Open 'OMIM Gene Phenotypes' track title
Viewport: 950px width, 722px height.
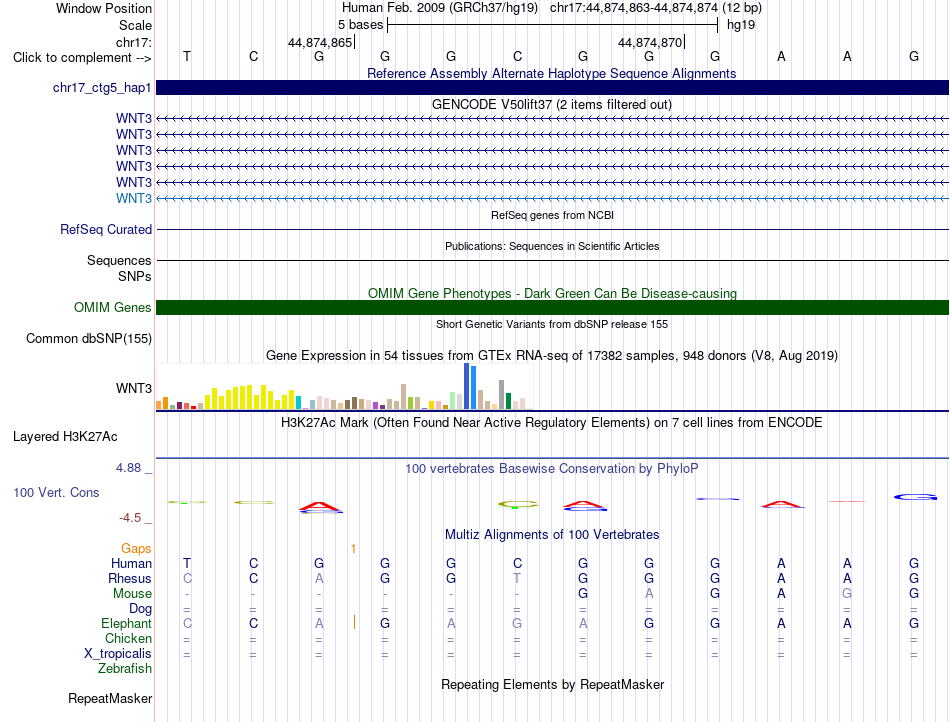552,293
